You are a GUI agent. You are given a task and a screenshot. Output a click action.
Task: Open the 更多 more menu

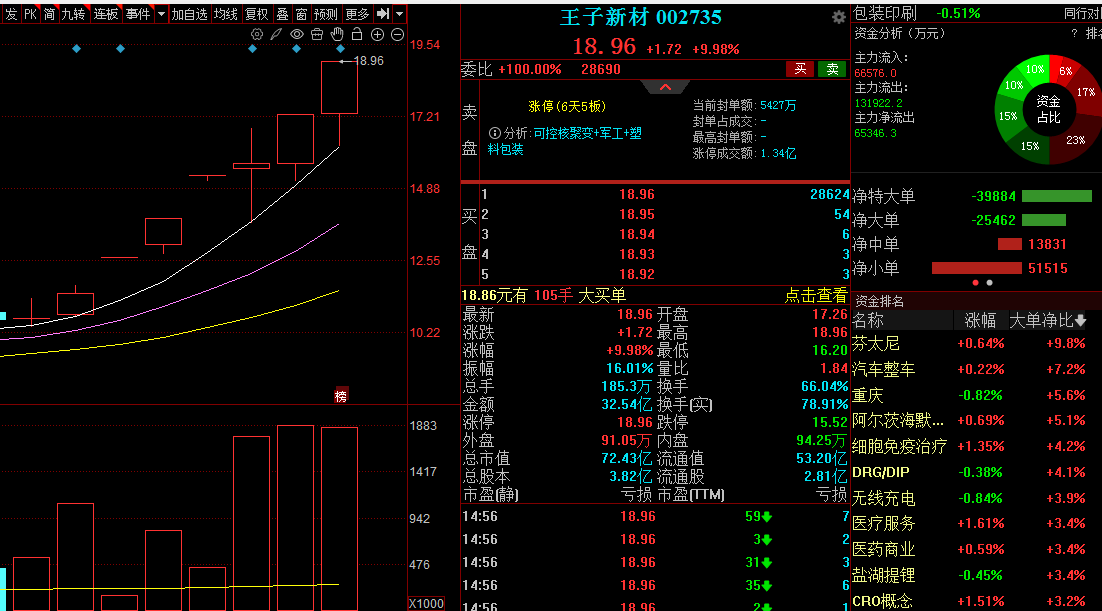pyautogui.click(x=357, y=14)
